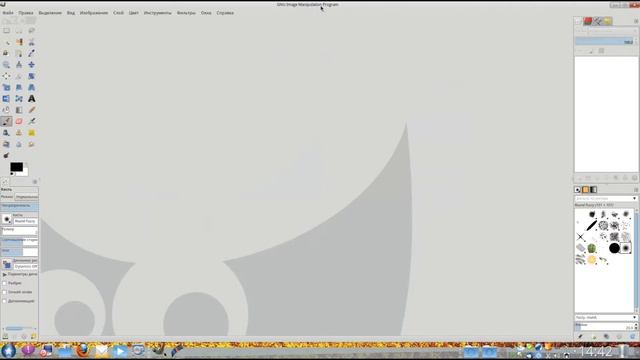Open the tag dropdown below the brush grid
The height and width of the screenshot is (360, 640).
point(606,318)
